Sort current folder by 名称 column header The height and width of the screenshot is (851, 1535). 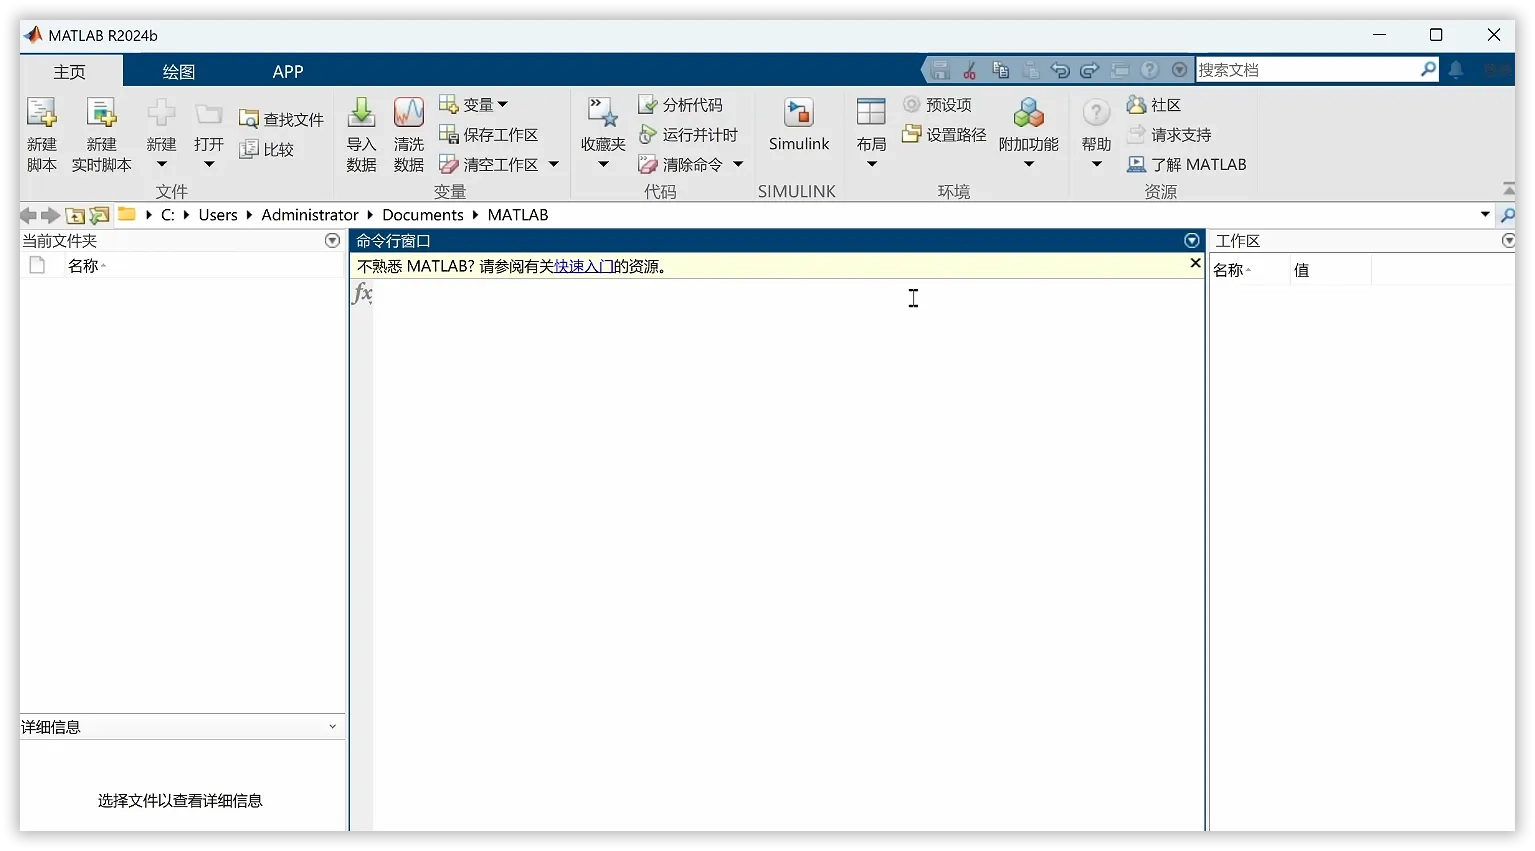pos(83,266)
